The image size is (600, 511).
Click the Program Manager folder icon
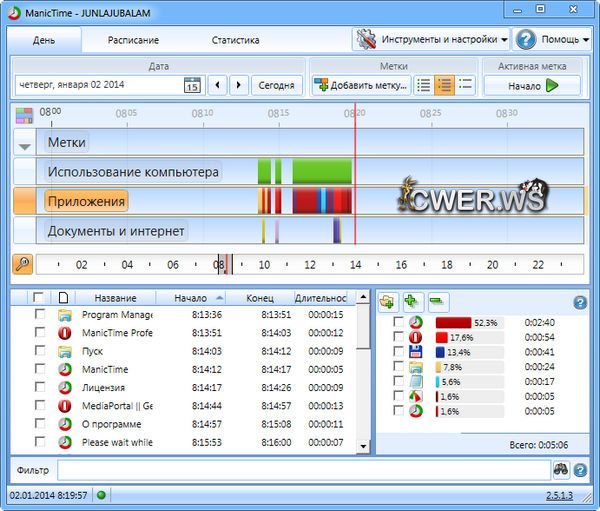tap(65, 315)
